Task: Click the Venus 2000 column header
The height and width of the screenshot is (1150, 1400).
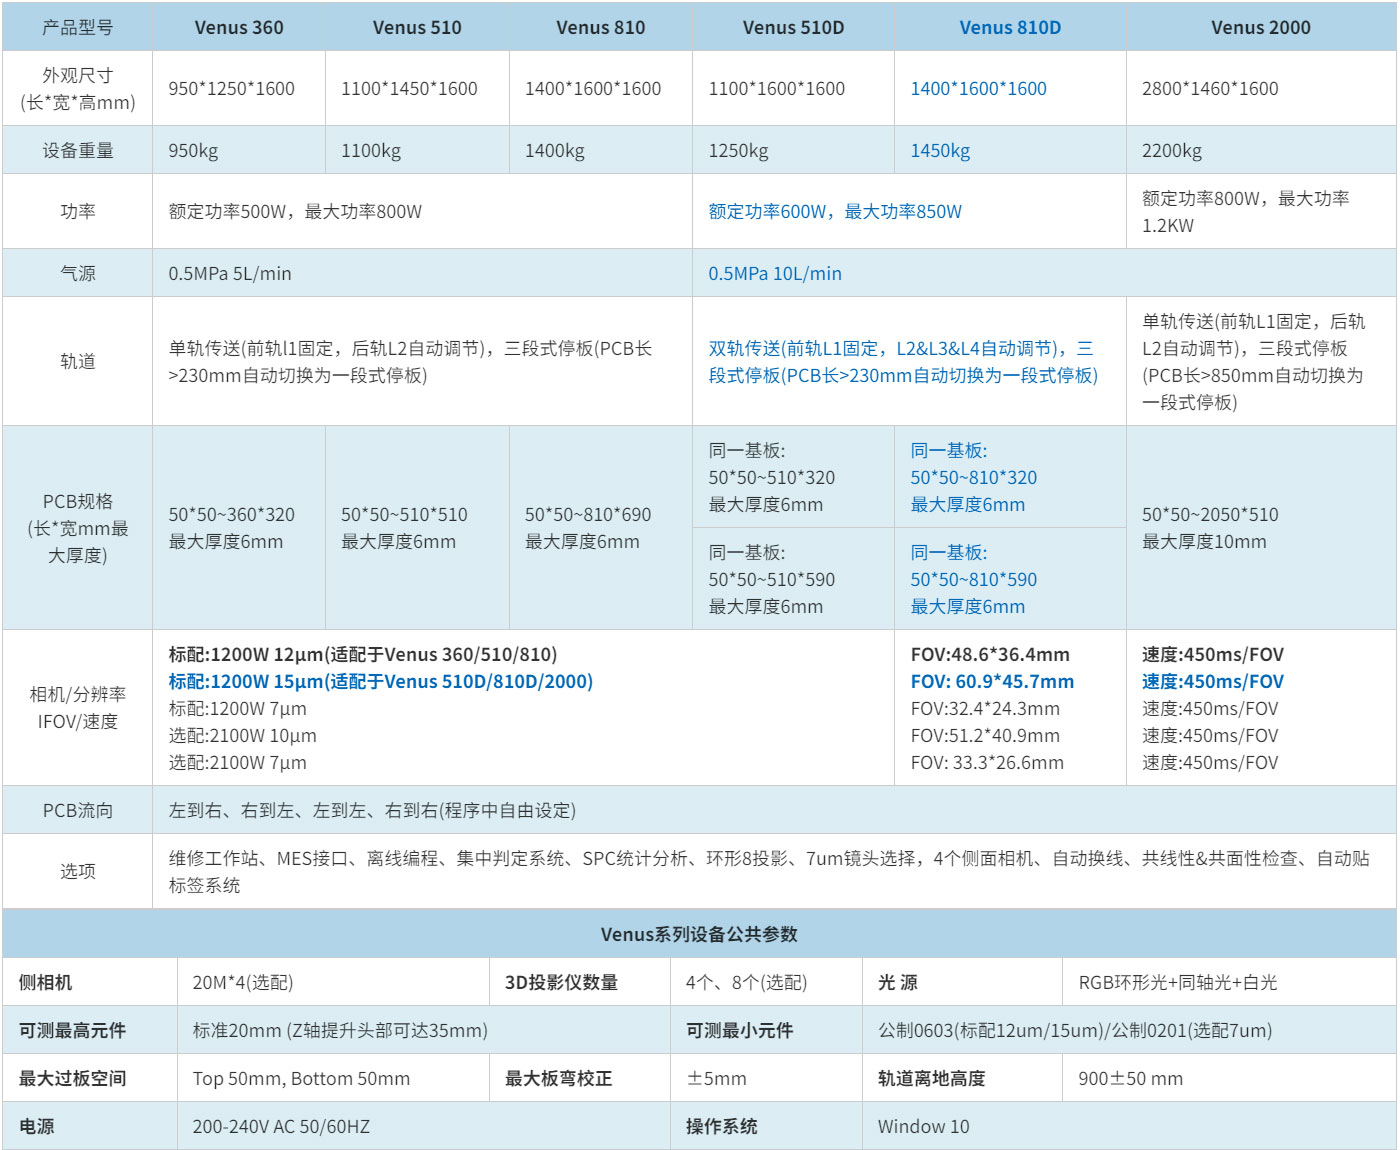Action: [x=1260, y=28]
